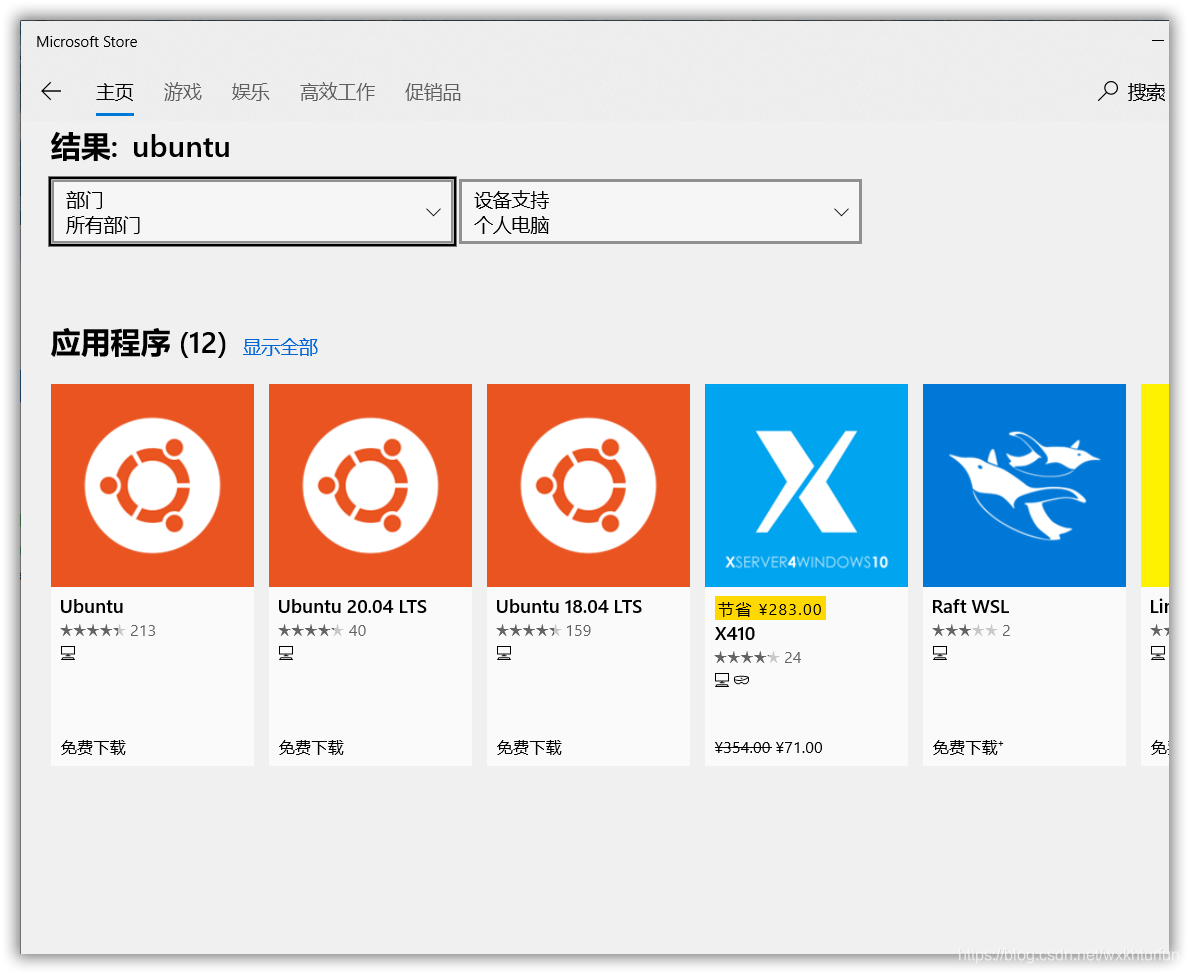The image size is (1189, 974).
Task: Open the Raft WSL penguin logo tile
Action: tap(1024, 485)
